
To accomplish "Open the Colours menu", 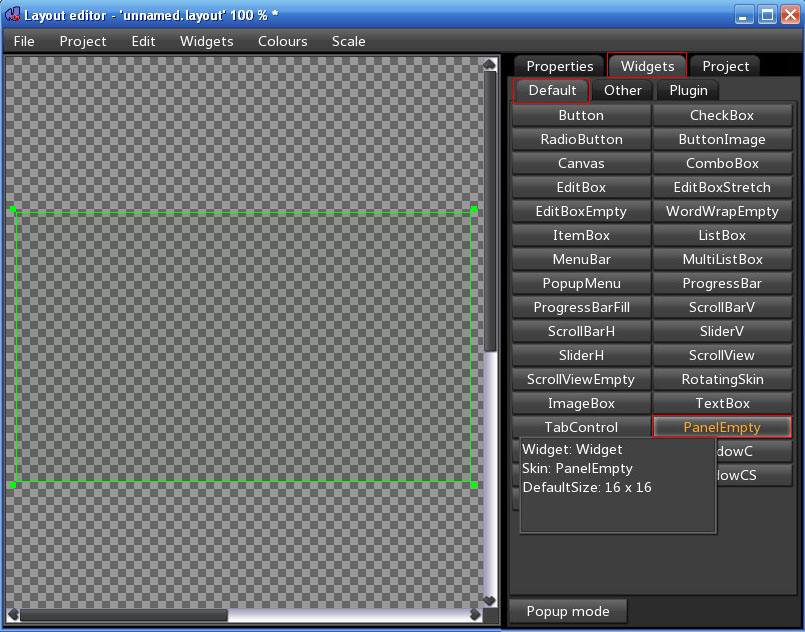I will tap(282, 41).
